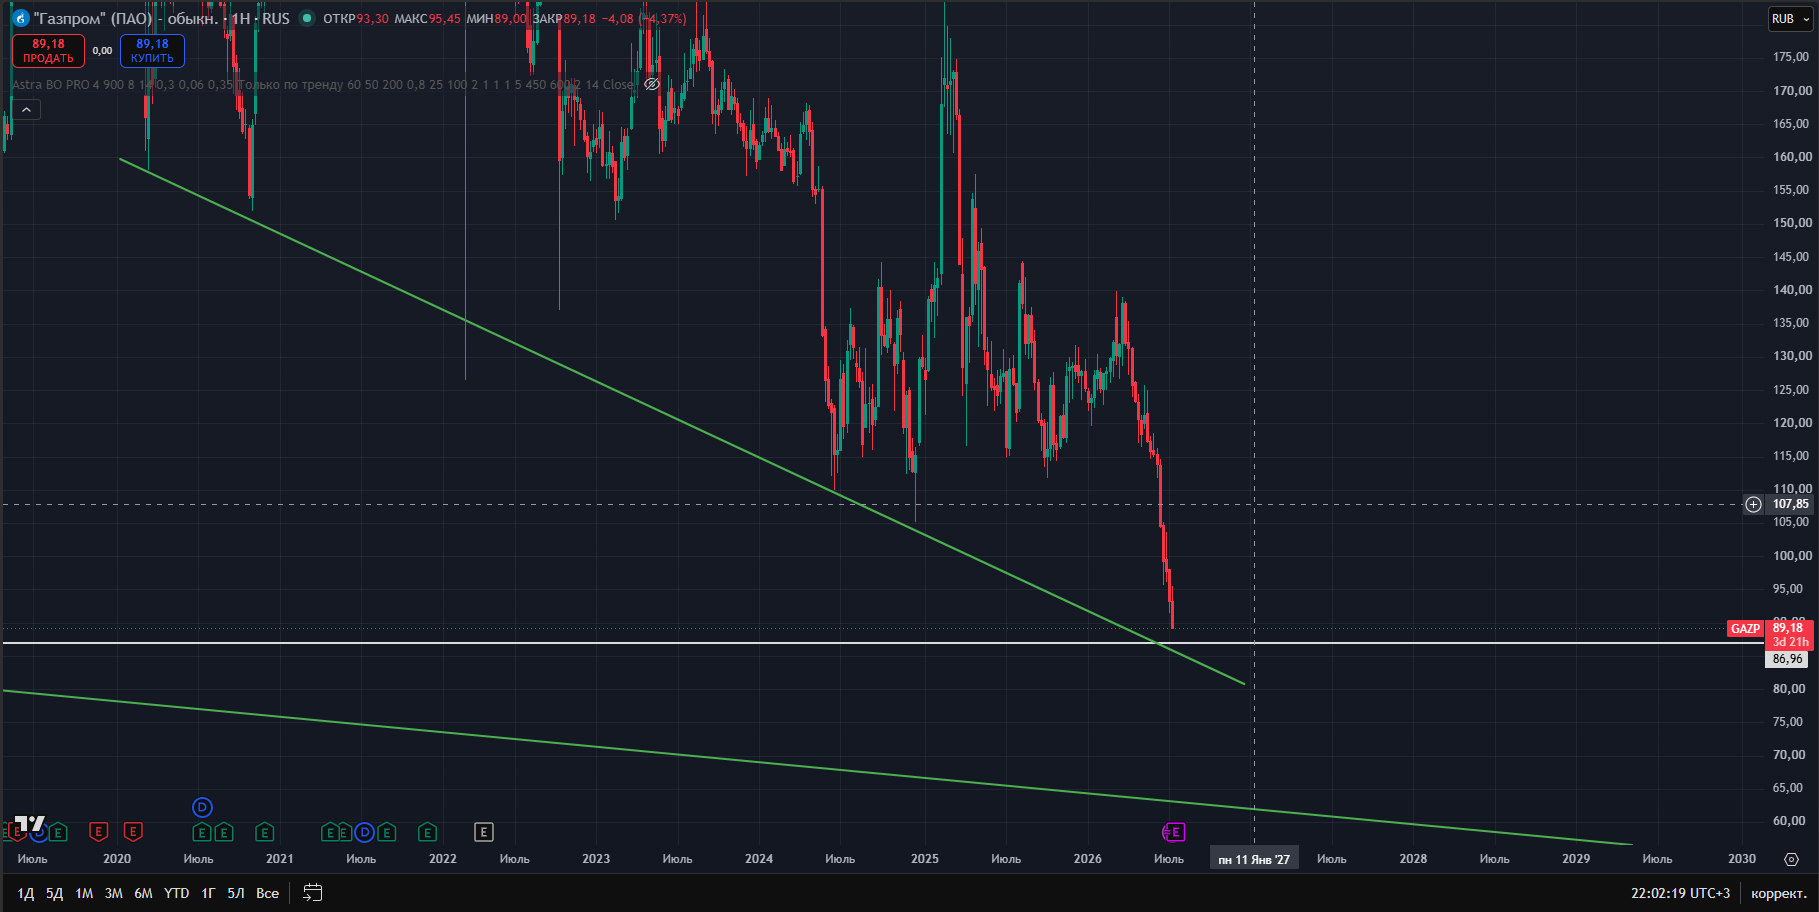This screenshot has height=912, width=1819.
Task: Select the 3М time range
Action: click(114, 893)
